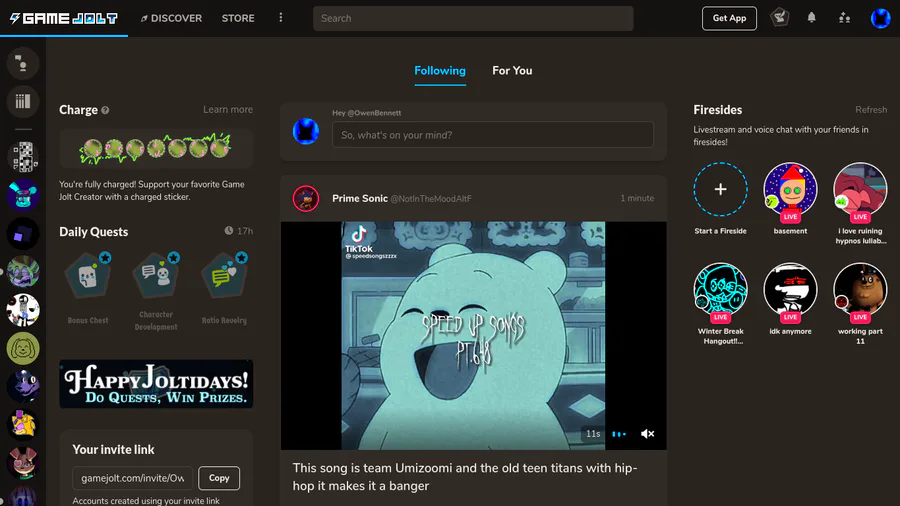900x506 pixels.
Task: Click the Game Jolt logo
Action: [64, 18]
